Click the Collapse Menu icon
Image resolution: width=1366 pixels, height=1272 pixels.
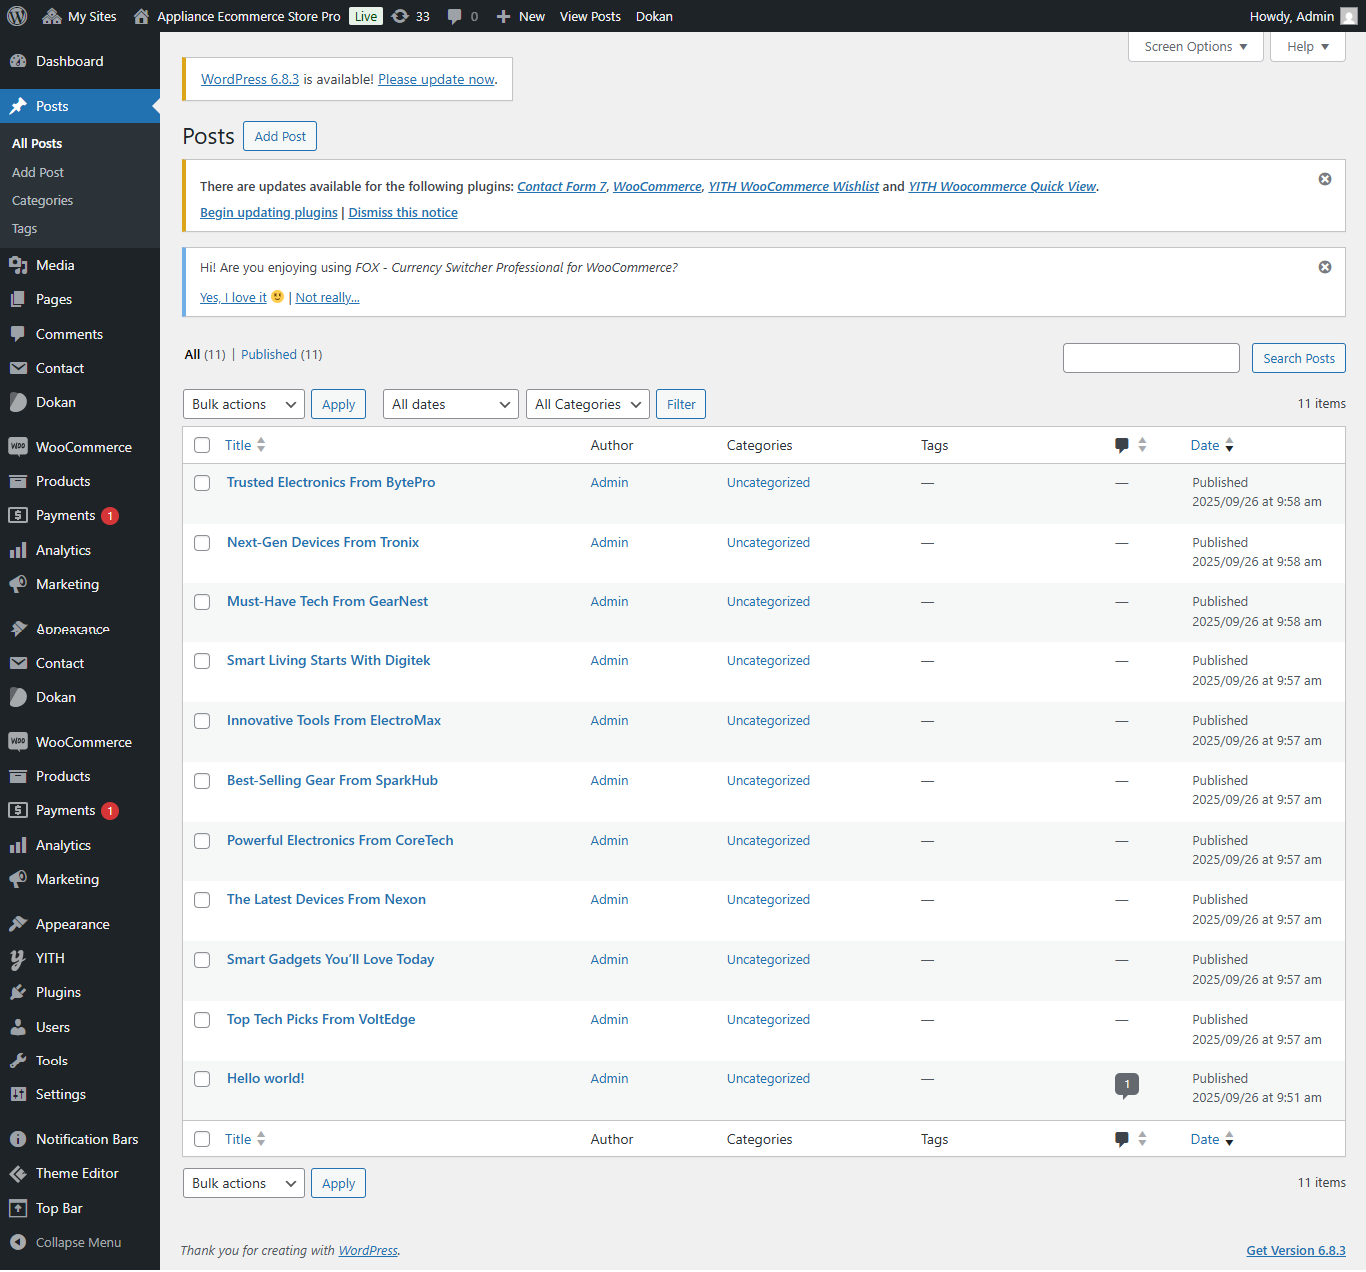pyautogui.click(x=18, y=1242)
